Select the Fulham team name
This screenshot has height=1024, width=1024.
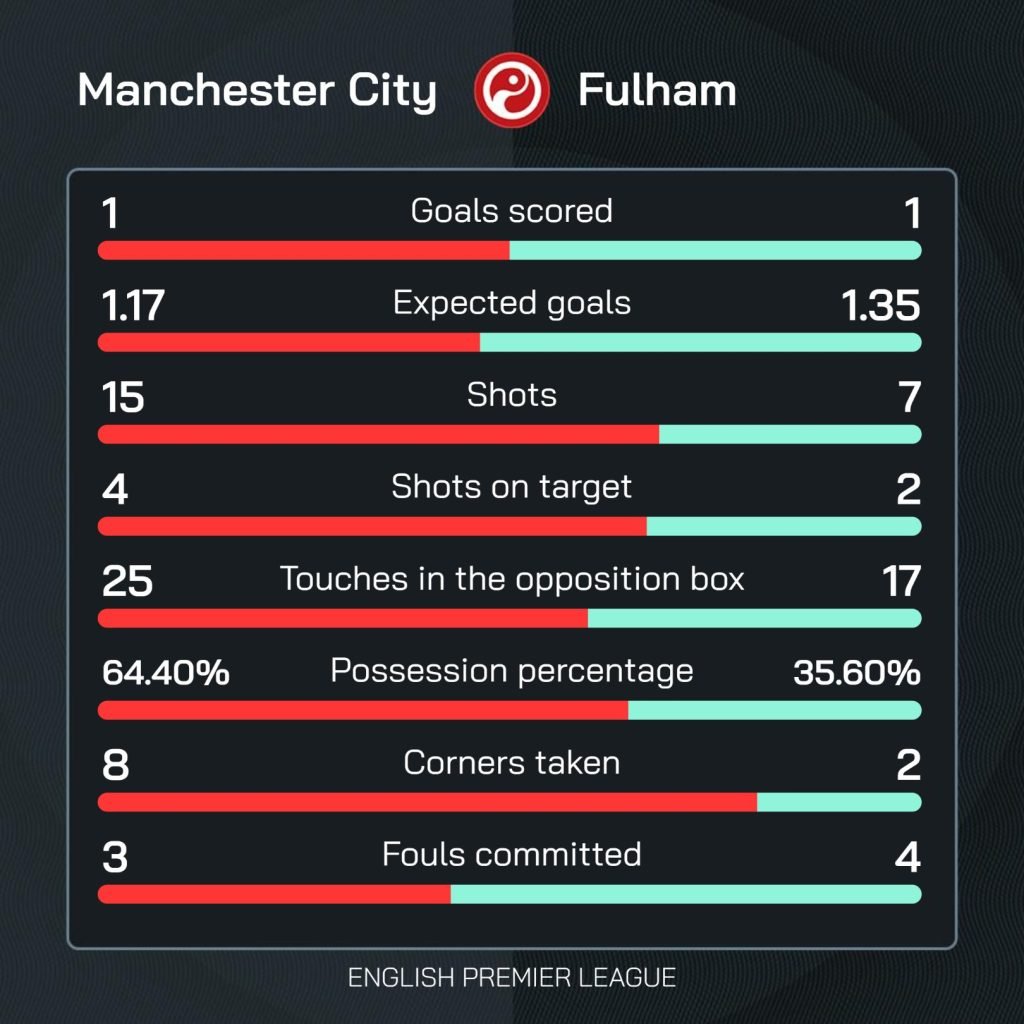click(x=657, y=90)
